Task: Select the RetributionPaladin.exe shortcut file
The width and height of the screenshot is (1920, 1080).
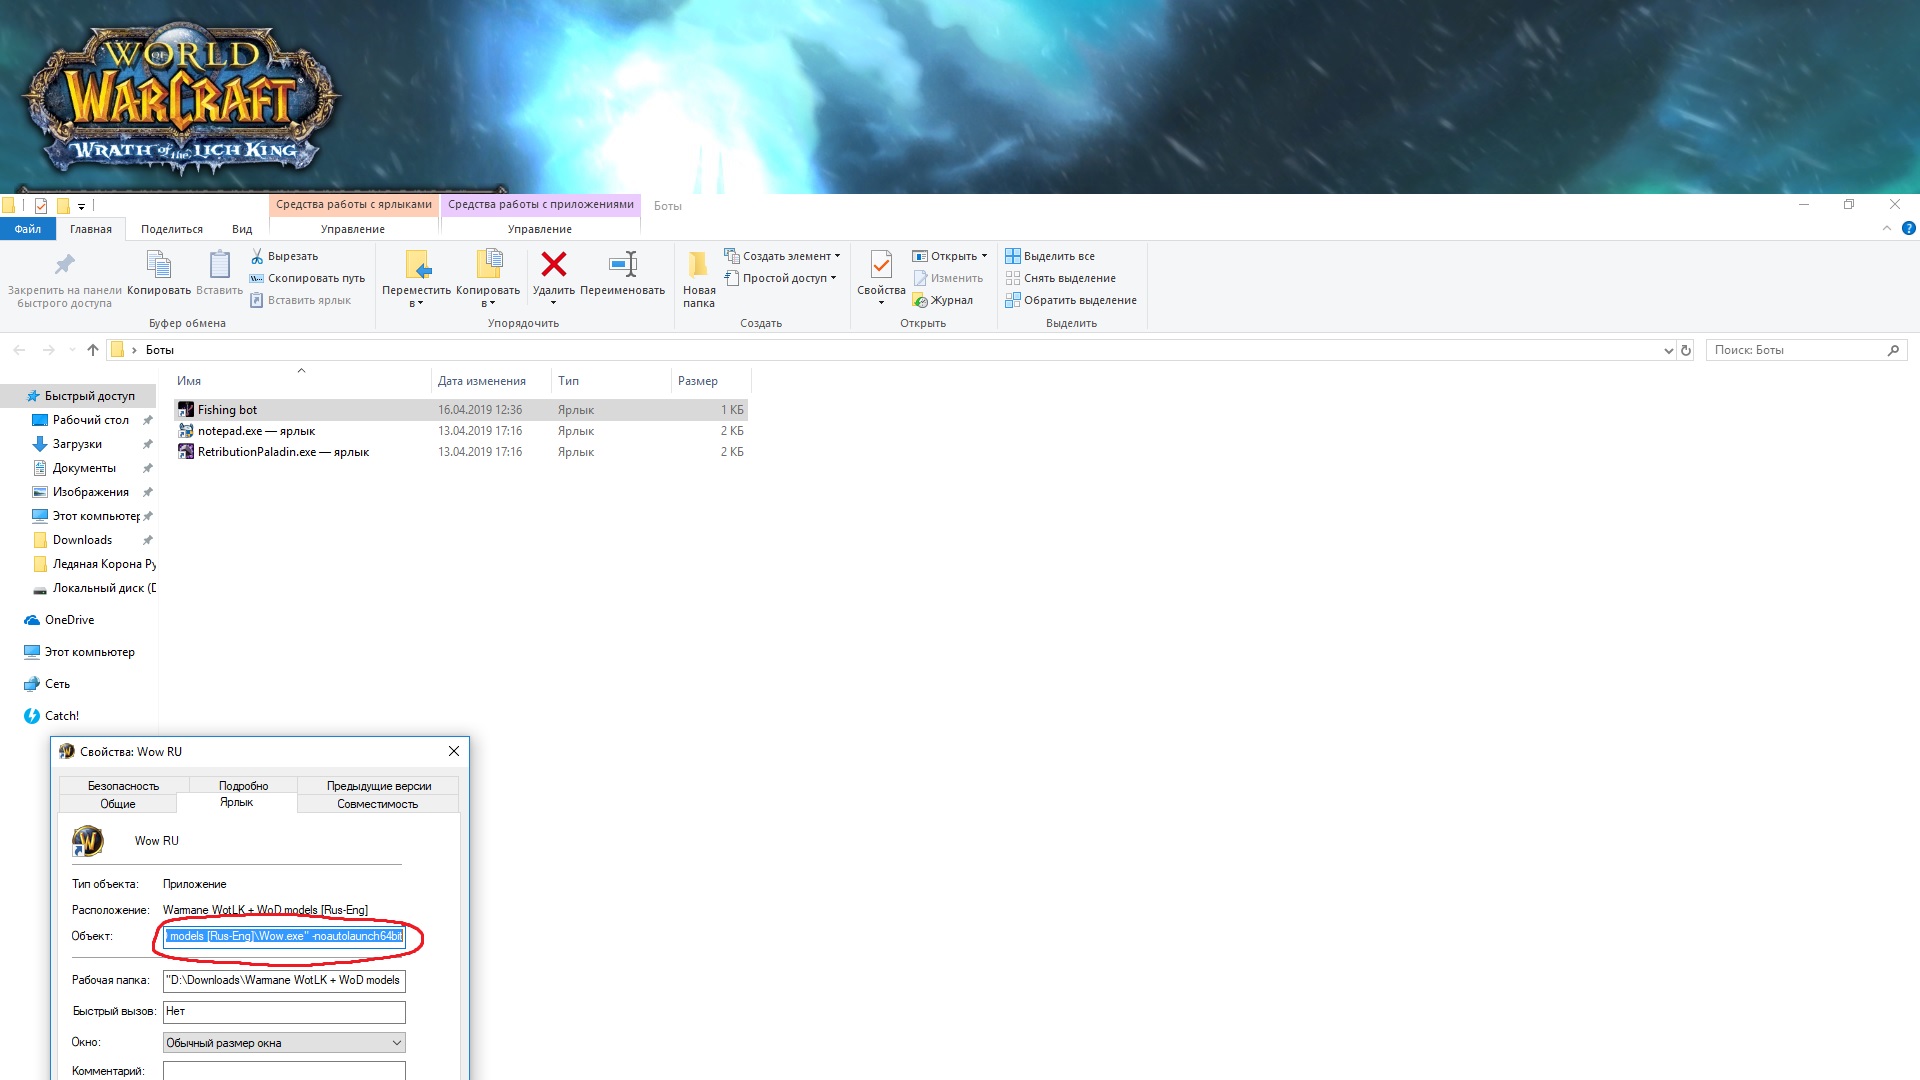Action: point(283,452)
